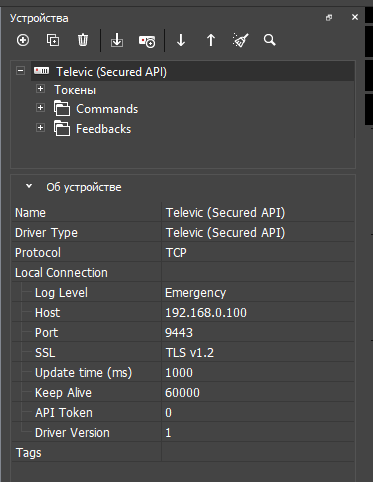Click the Name property label
Image resolution: width=373 pixels, height=482 pixels.
(x=30, y=213)
